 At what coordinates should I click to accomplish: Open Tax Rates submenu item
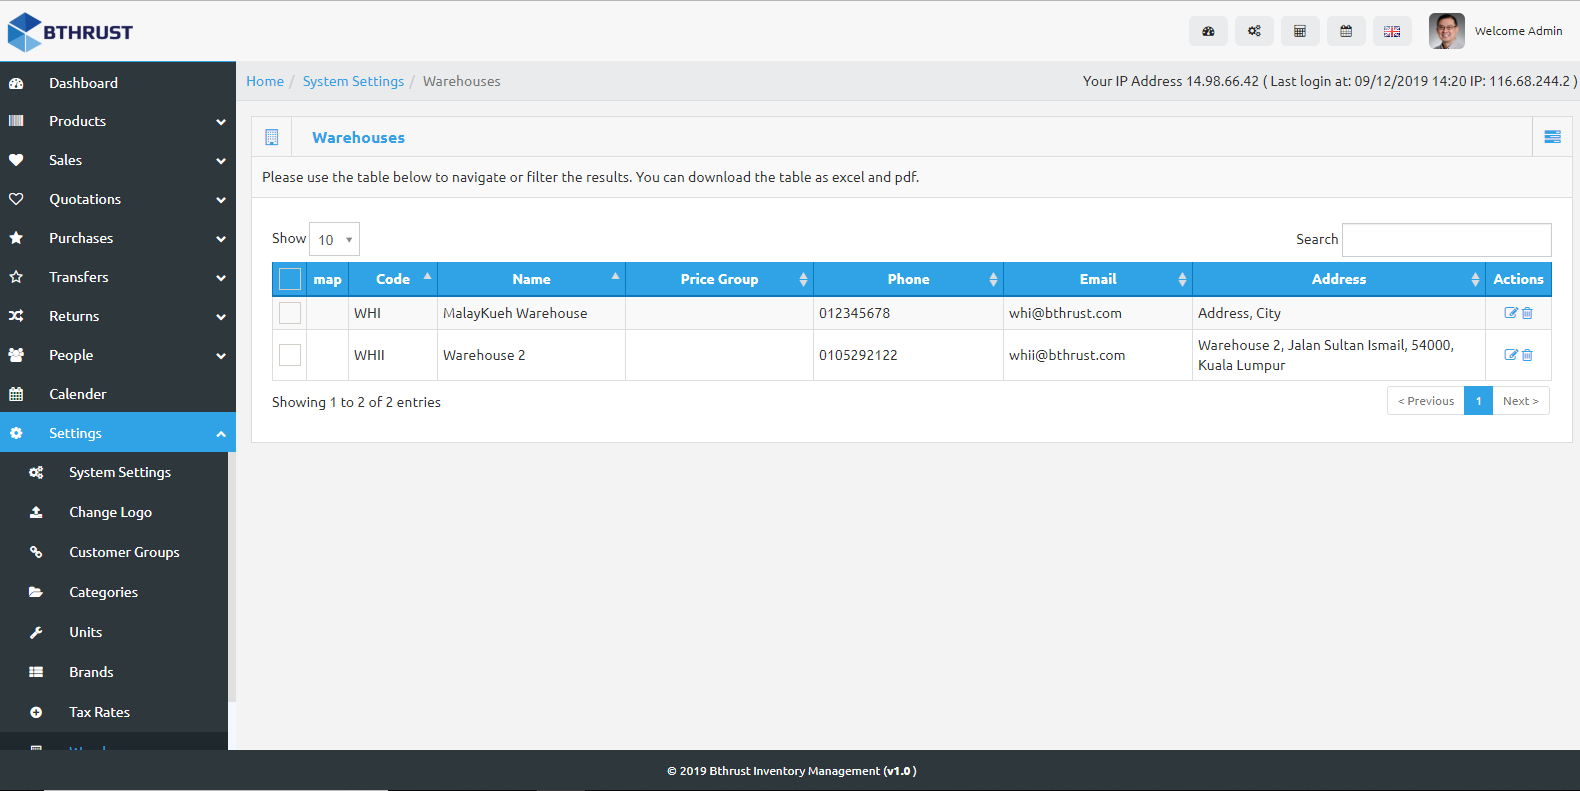pos(114,712)
